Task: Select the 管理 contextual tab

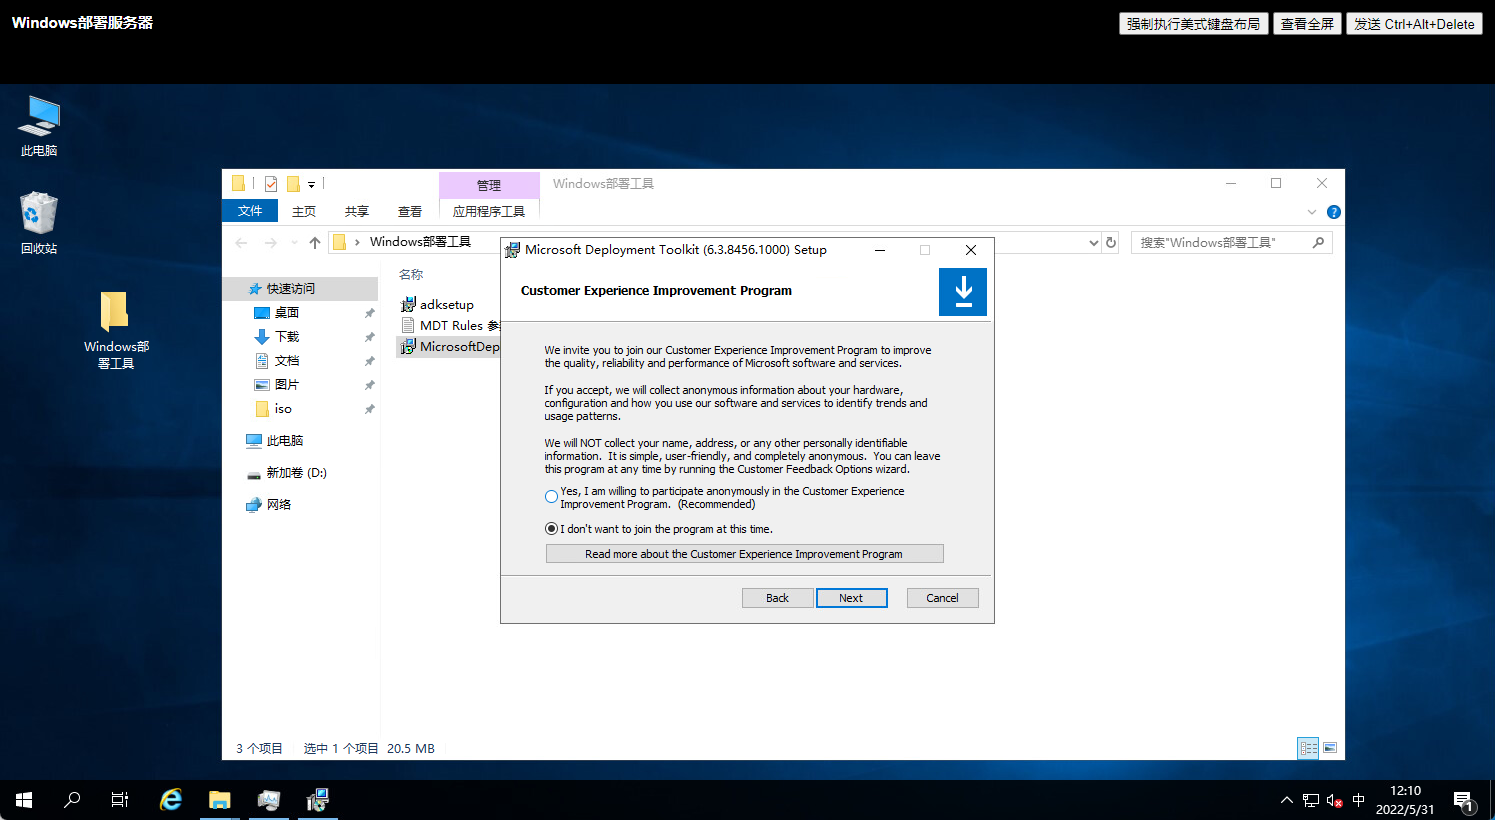Action: click(489, 185)
